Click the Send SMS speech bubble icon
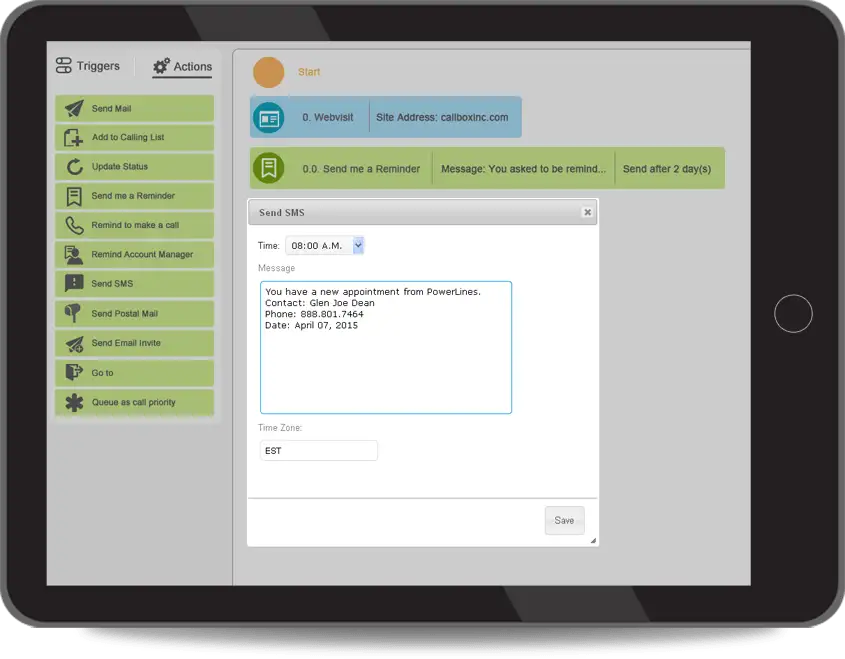Image resolution: width=845 pixels, height=659 pixels. tap(74, 283)
